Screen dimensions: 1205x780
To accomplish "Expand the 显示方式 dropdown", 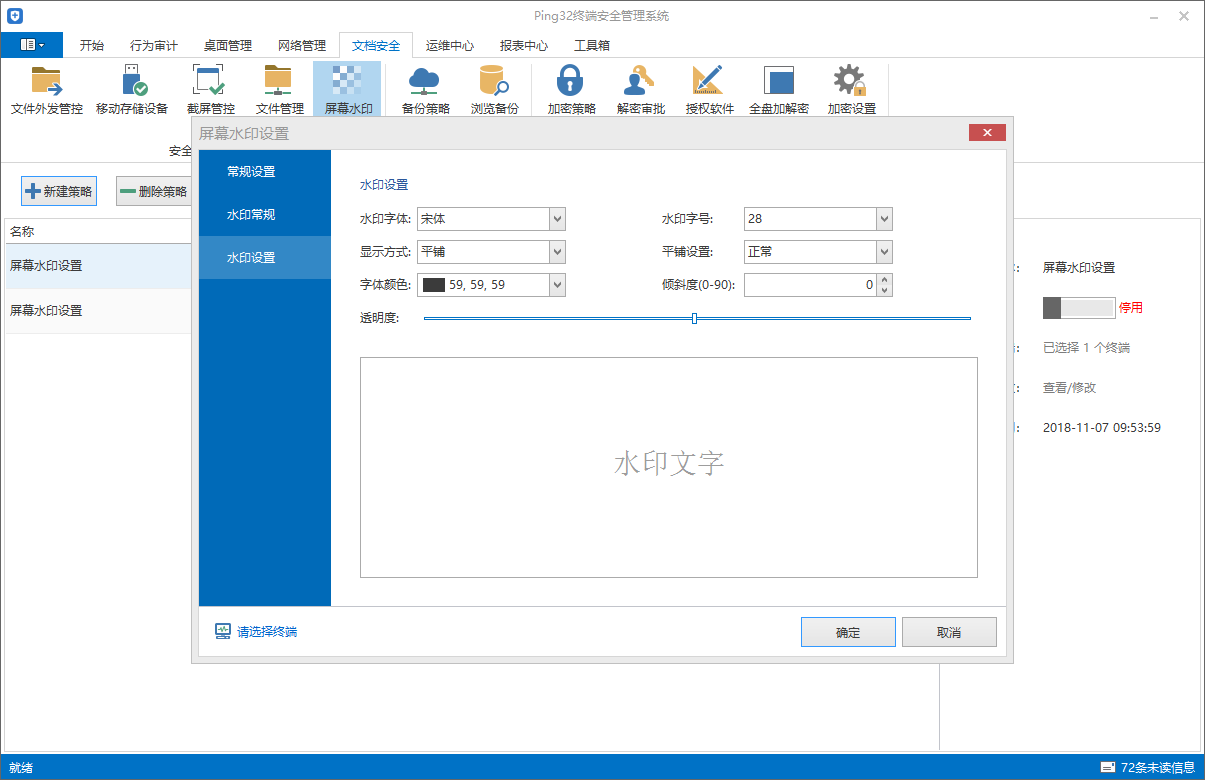I will tap(558, 252).
